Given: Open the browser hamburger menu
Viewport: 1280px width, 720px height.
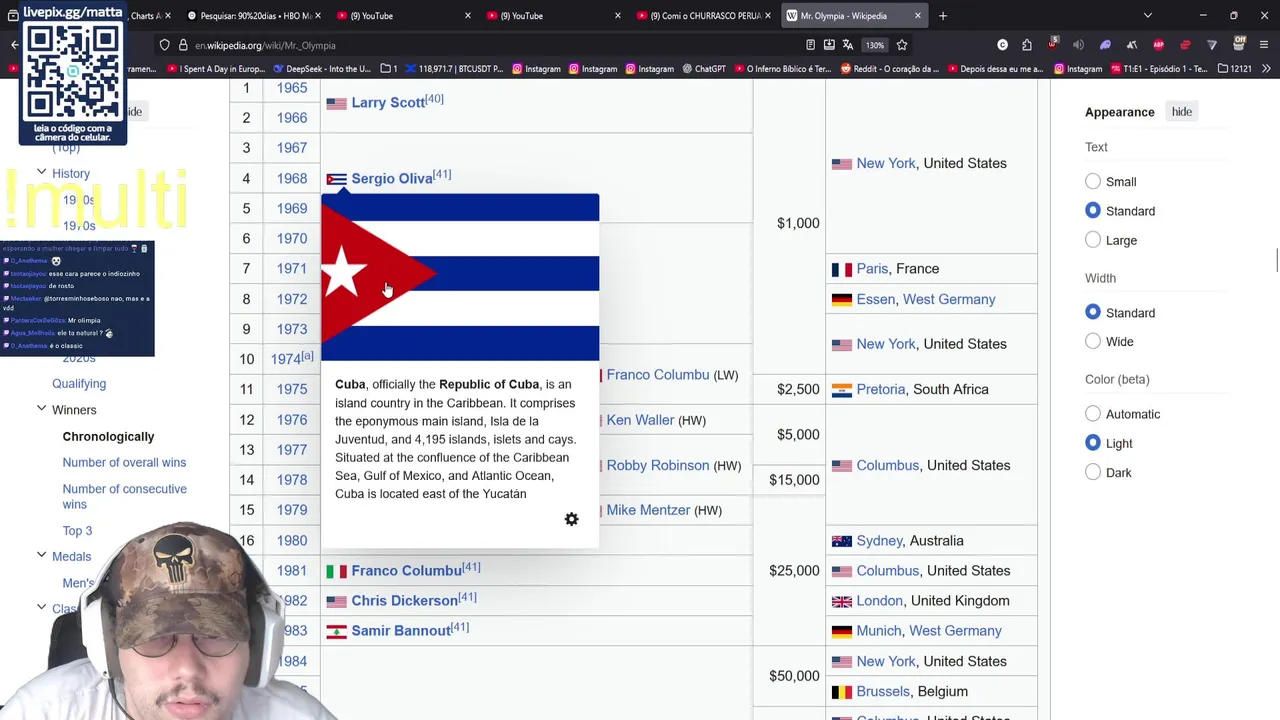Looking at the screenshot, I should [1265, 45].
